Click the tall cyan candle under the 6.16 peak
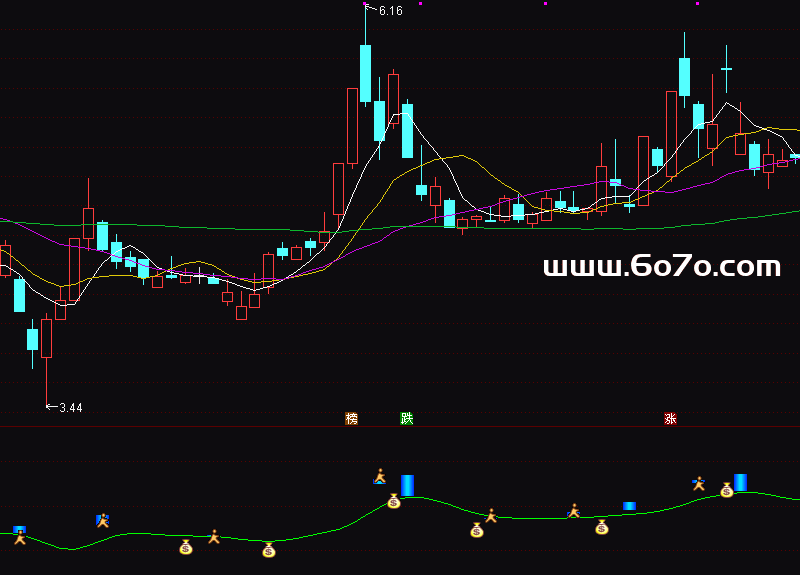Screen dimensions: 800x575 click(x=366, y=73)
